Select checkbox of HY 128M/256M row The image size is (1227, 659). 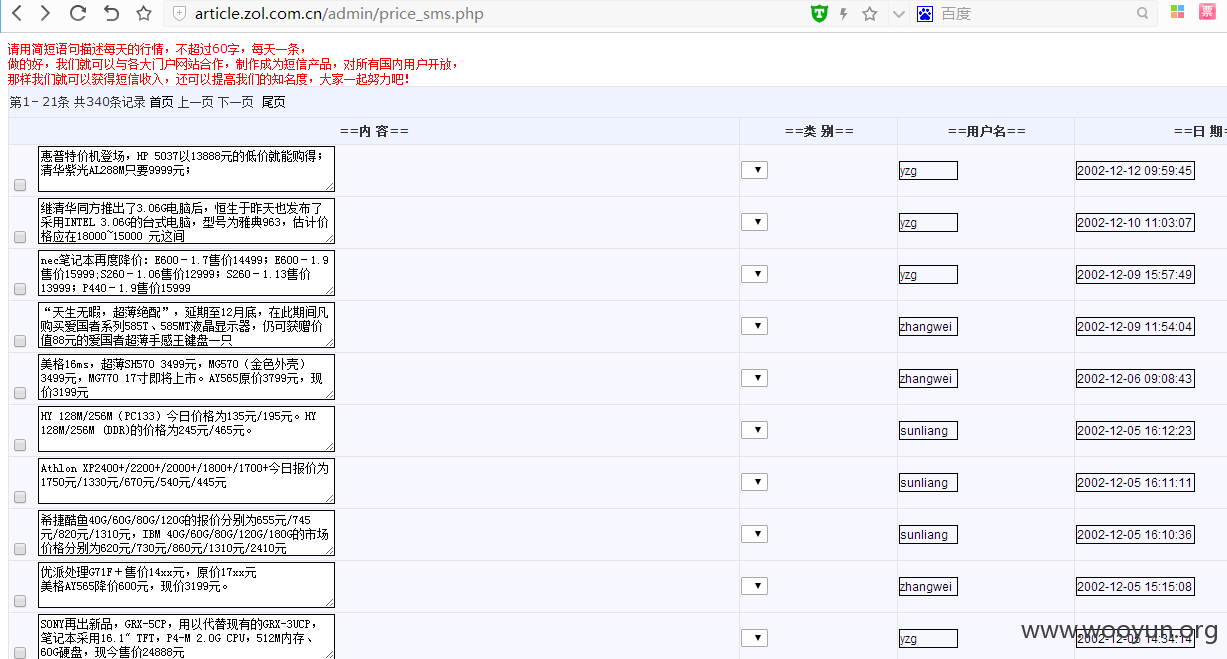(x=20, y=445)
